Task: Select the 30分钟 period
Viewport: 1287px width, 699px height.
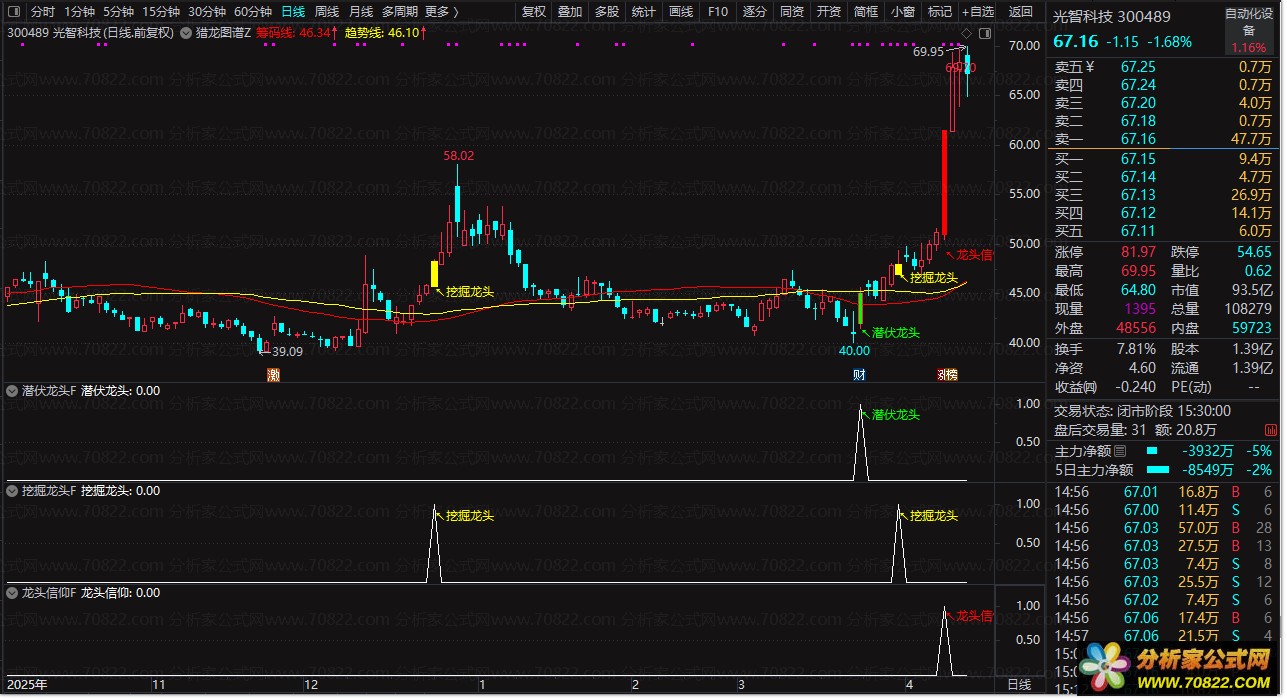Action: (x=207, y=12)
